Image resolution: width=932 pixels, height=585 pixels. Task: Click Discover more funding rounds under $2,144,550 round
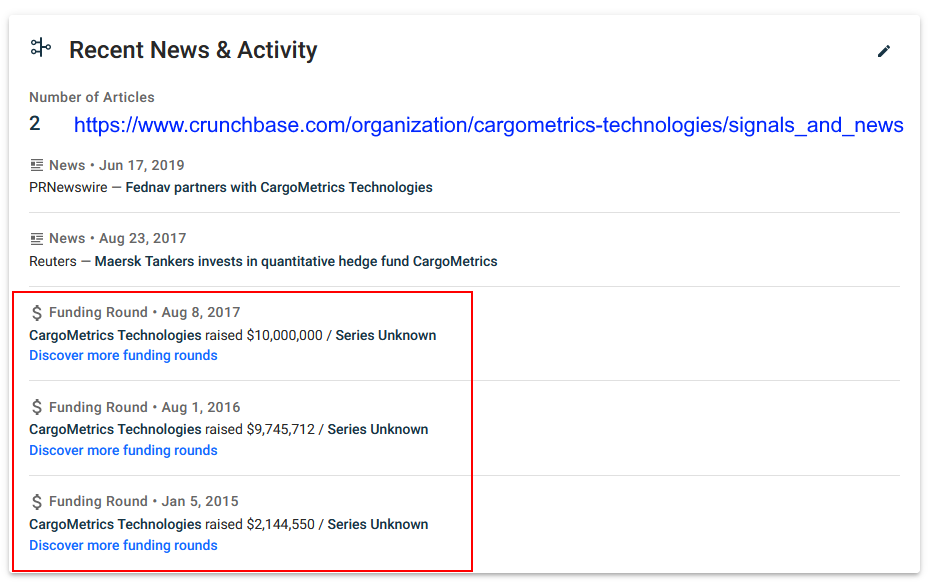click(x=123, y=545)
